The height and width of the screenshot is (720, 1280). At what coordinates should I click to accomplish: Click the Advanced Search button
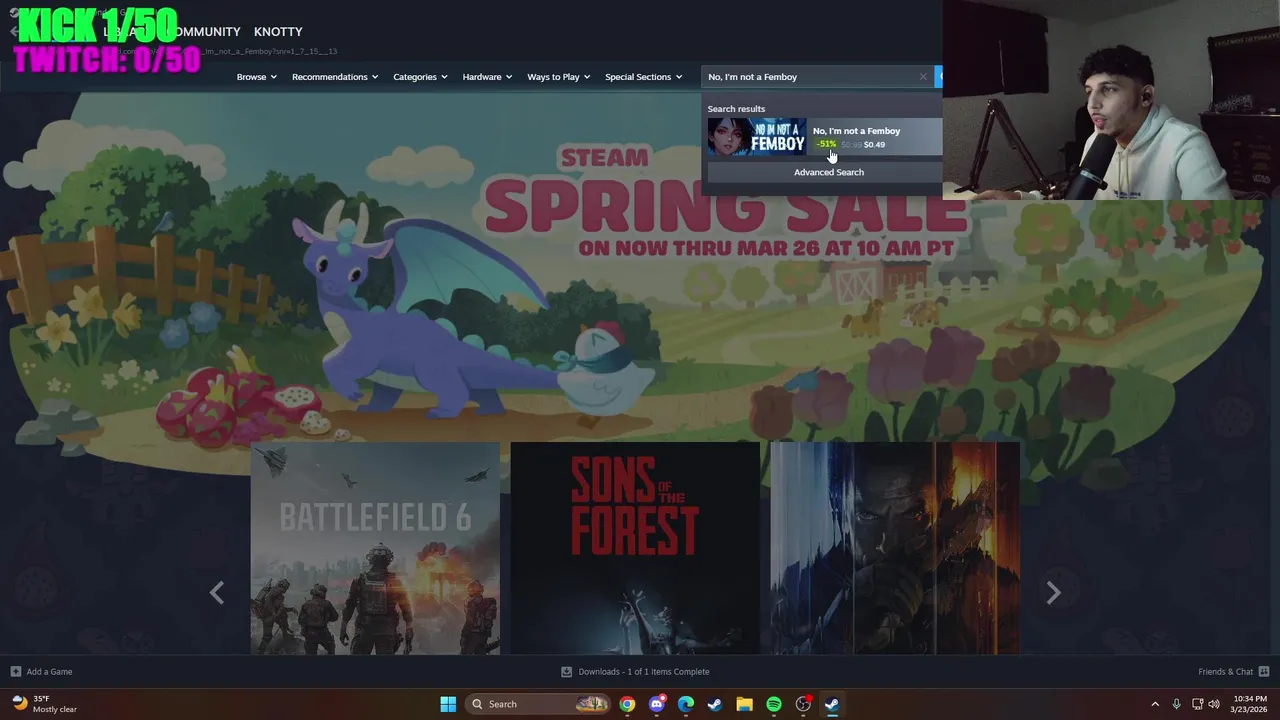pyautogui.click(x=829, y=172)
